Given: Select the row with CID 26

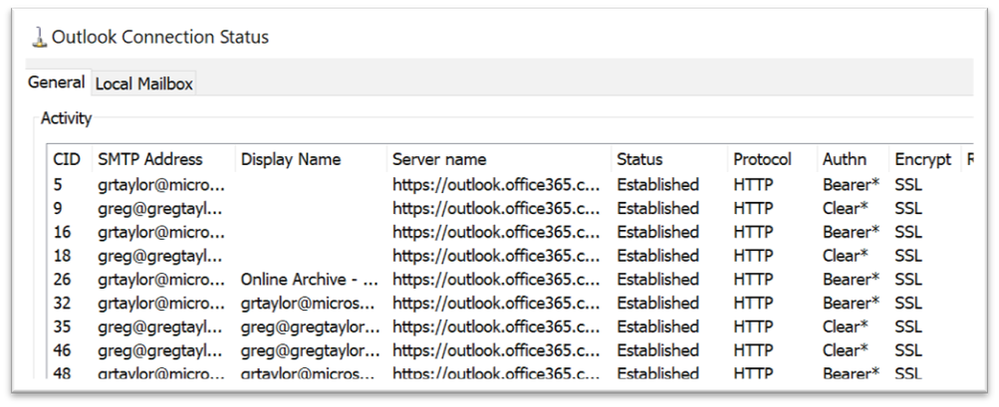Looking at the screenshot, I should (510, 279).
